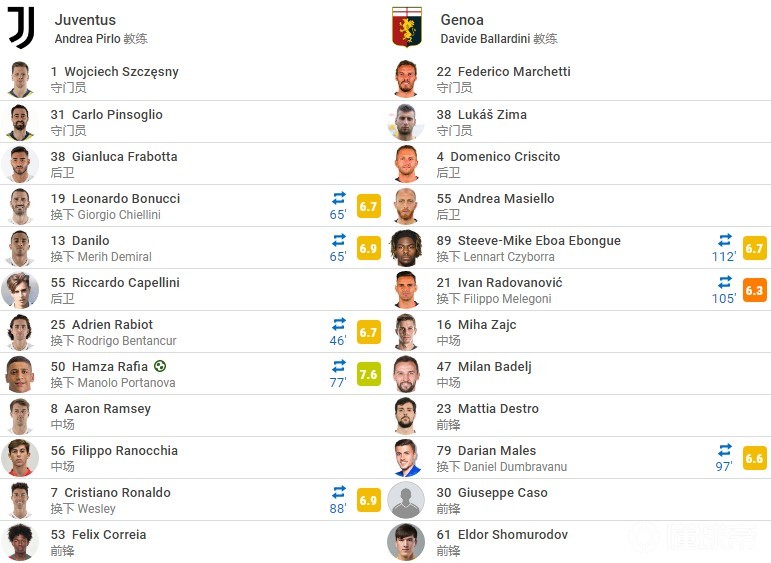771x563 pixels.
Task: Click Riccardo Capellini's player photo
Action: (20, 290)
